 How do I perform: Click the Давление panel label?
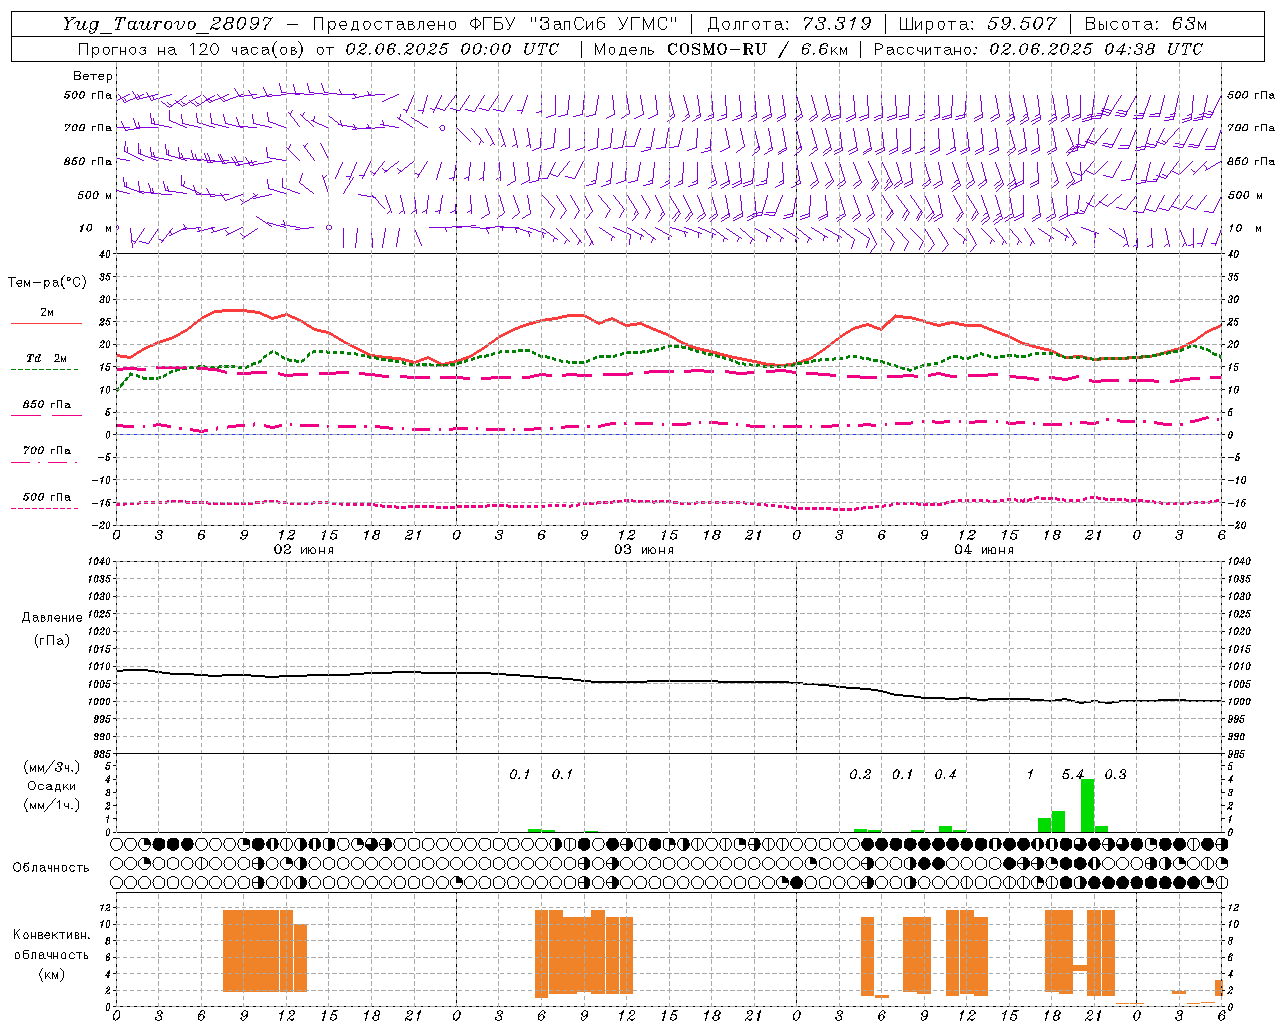click(x=52, y=618)
